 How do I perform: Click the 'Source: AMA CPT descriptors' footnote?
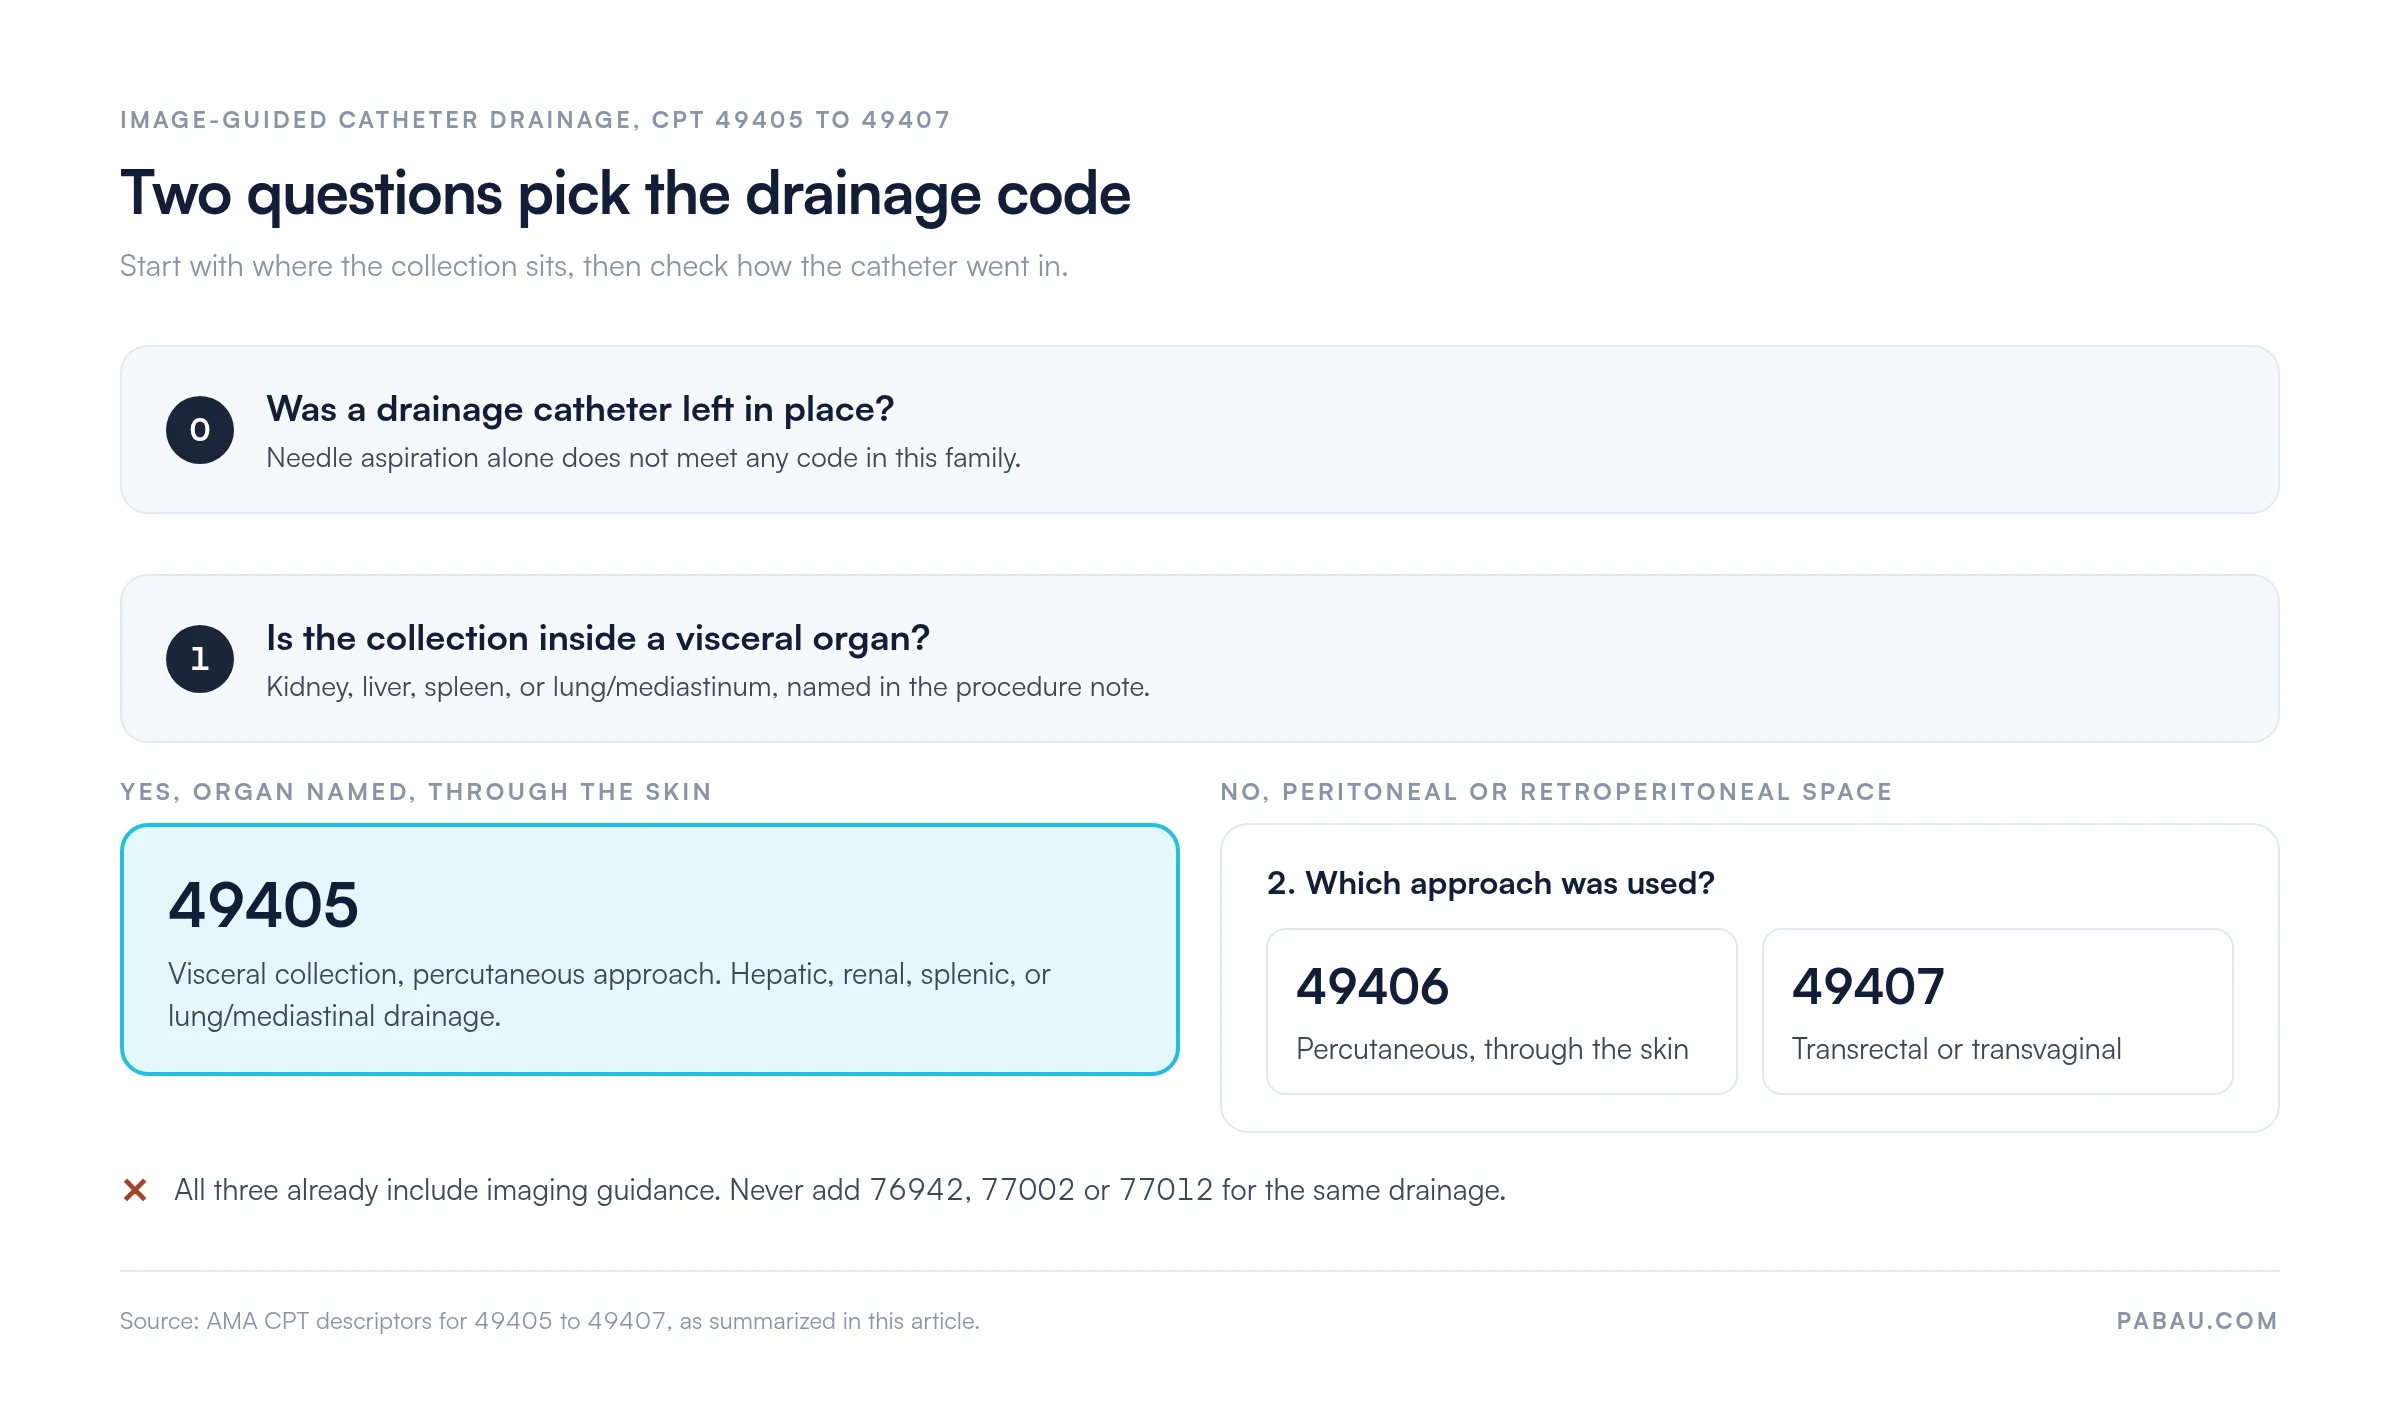click(550, 1321)
